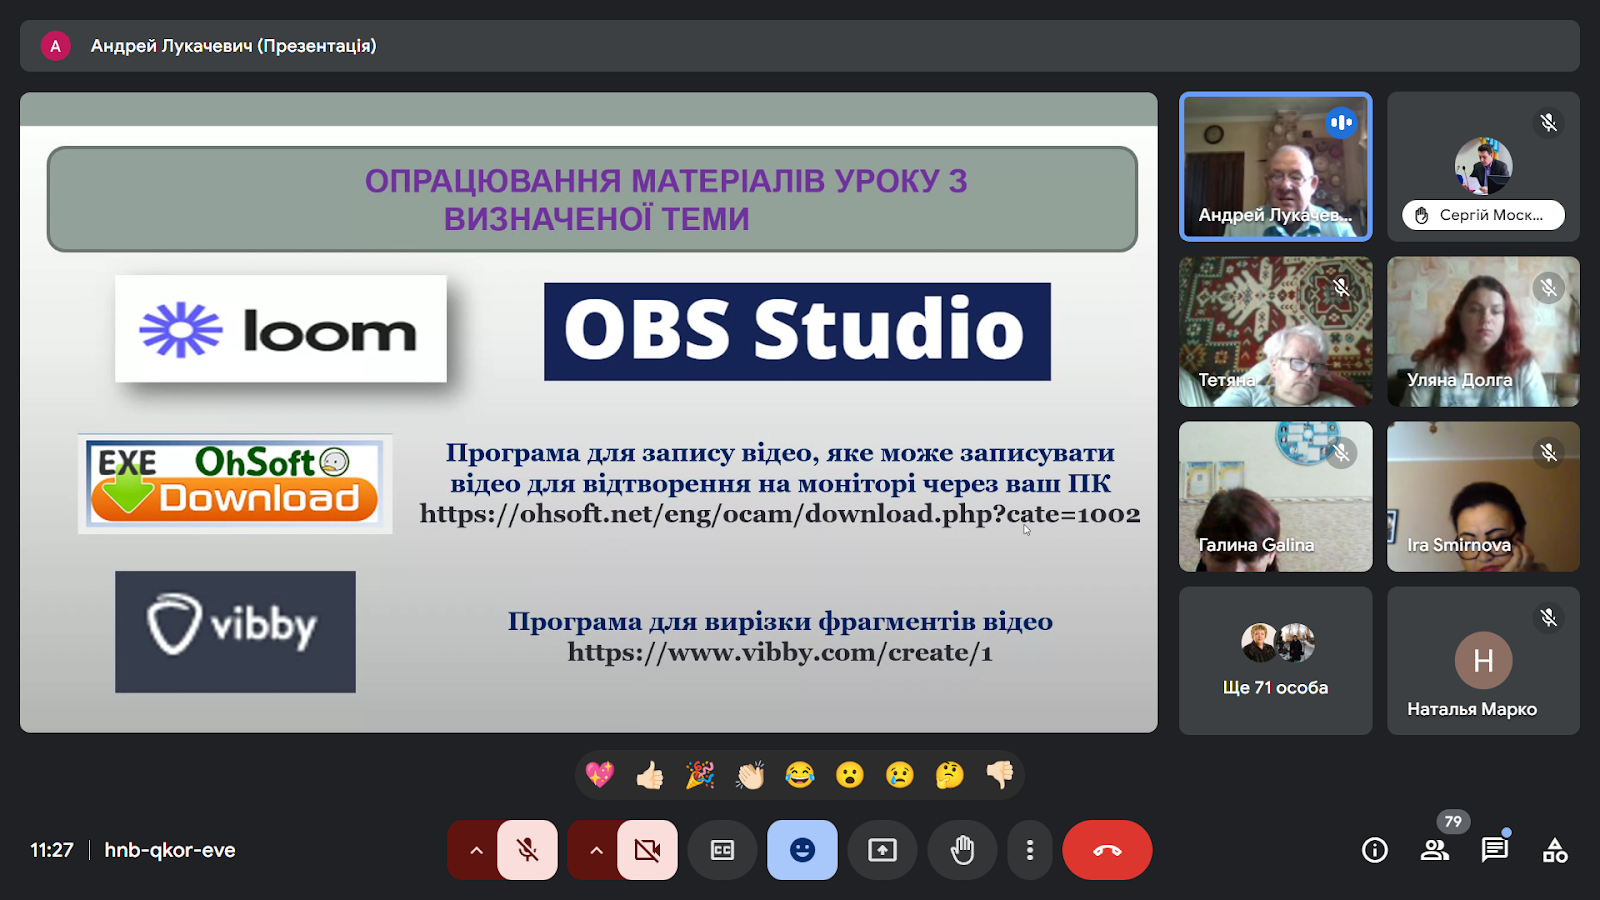This screenshot has width=1600, height=900.
Task: Click the Андрей Лукачевич (Презентація) title
Action: pyautogui.click(x=234, y=46)
